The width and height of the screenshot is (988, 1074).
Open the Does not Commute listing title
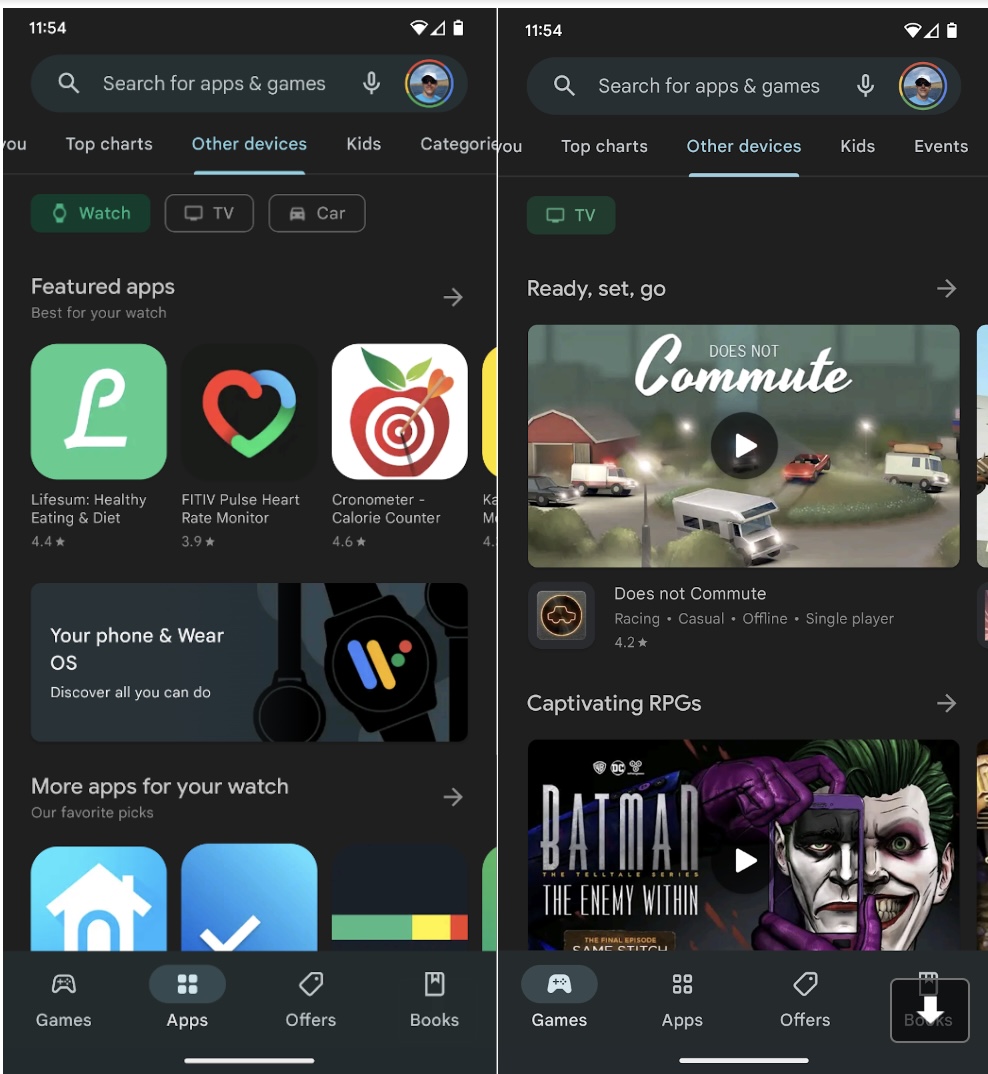click(x=690, y=593)
